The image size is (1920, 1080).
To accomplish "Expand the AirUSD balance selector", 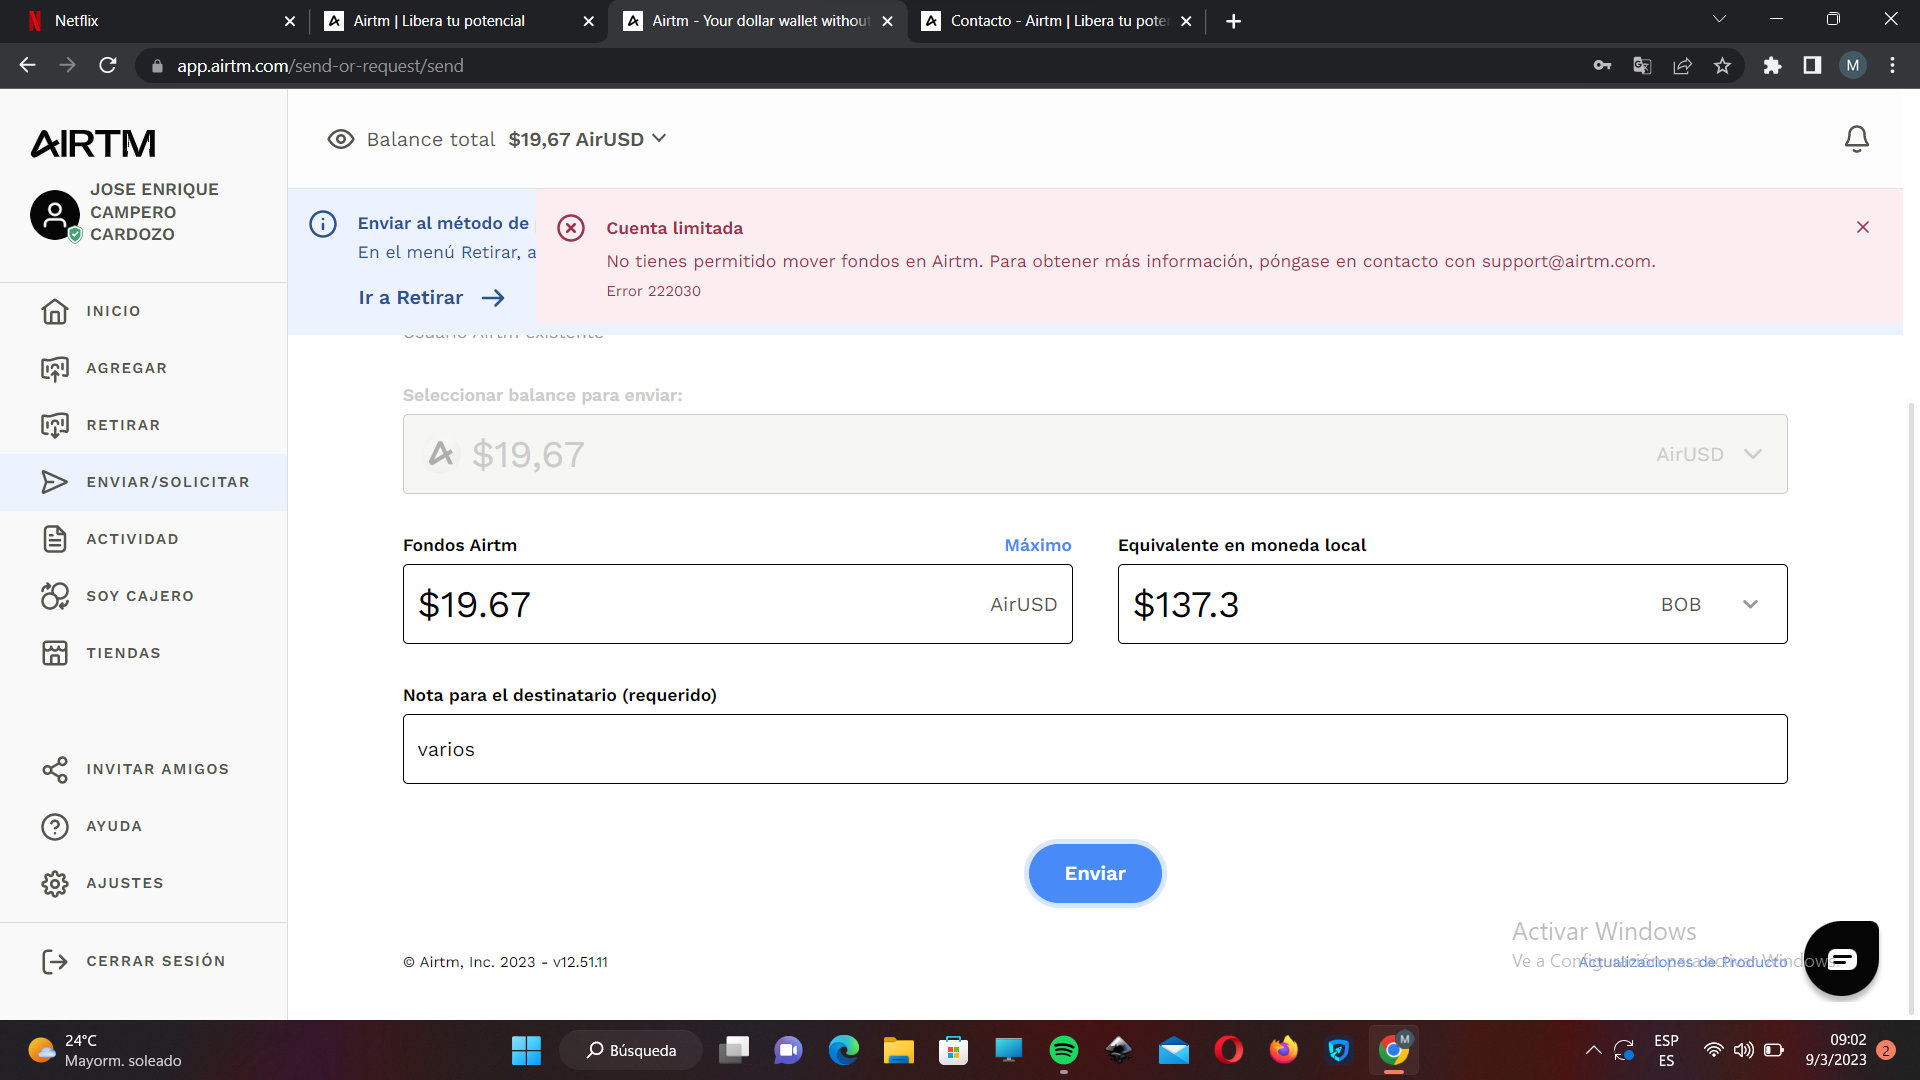I will (x=1752, y=454).
